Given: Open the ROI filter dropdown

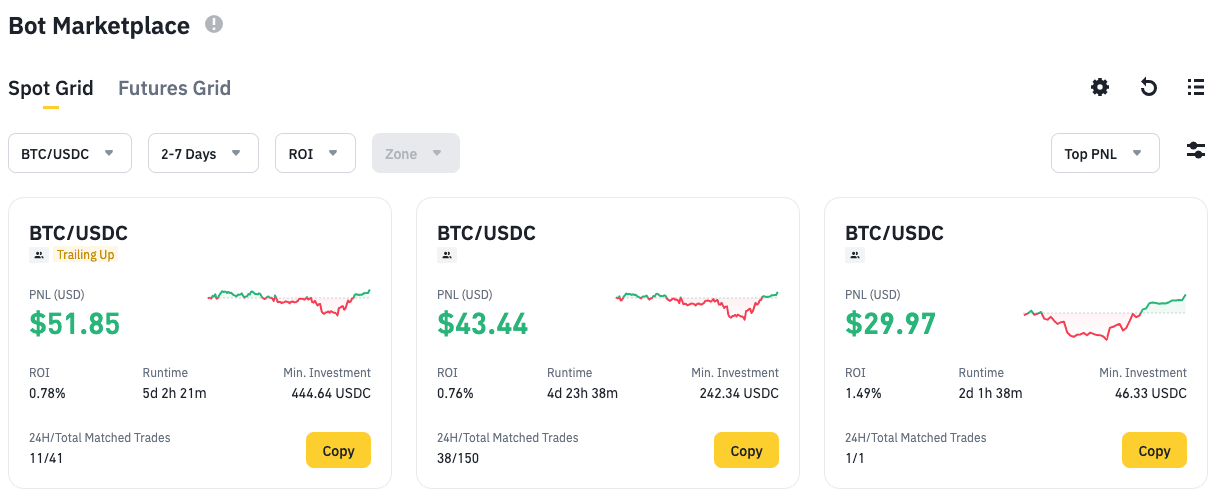Looking at the screenshot, I should (315, 153).
